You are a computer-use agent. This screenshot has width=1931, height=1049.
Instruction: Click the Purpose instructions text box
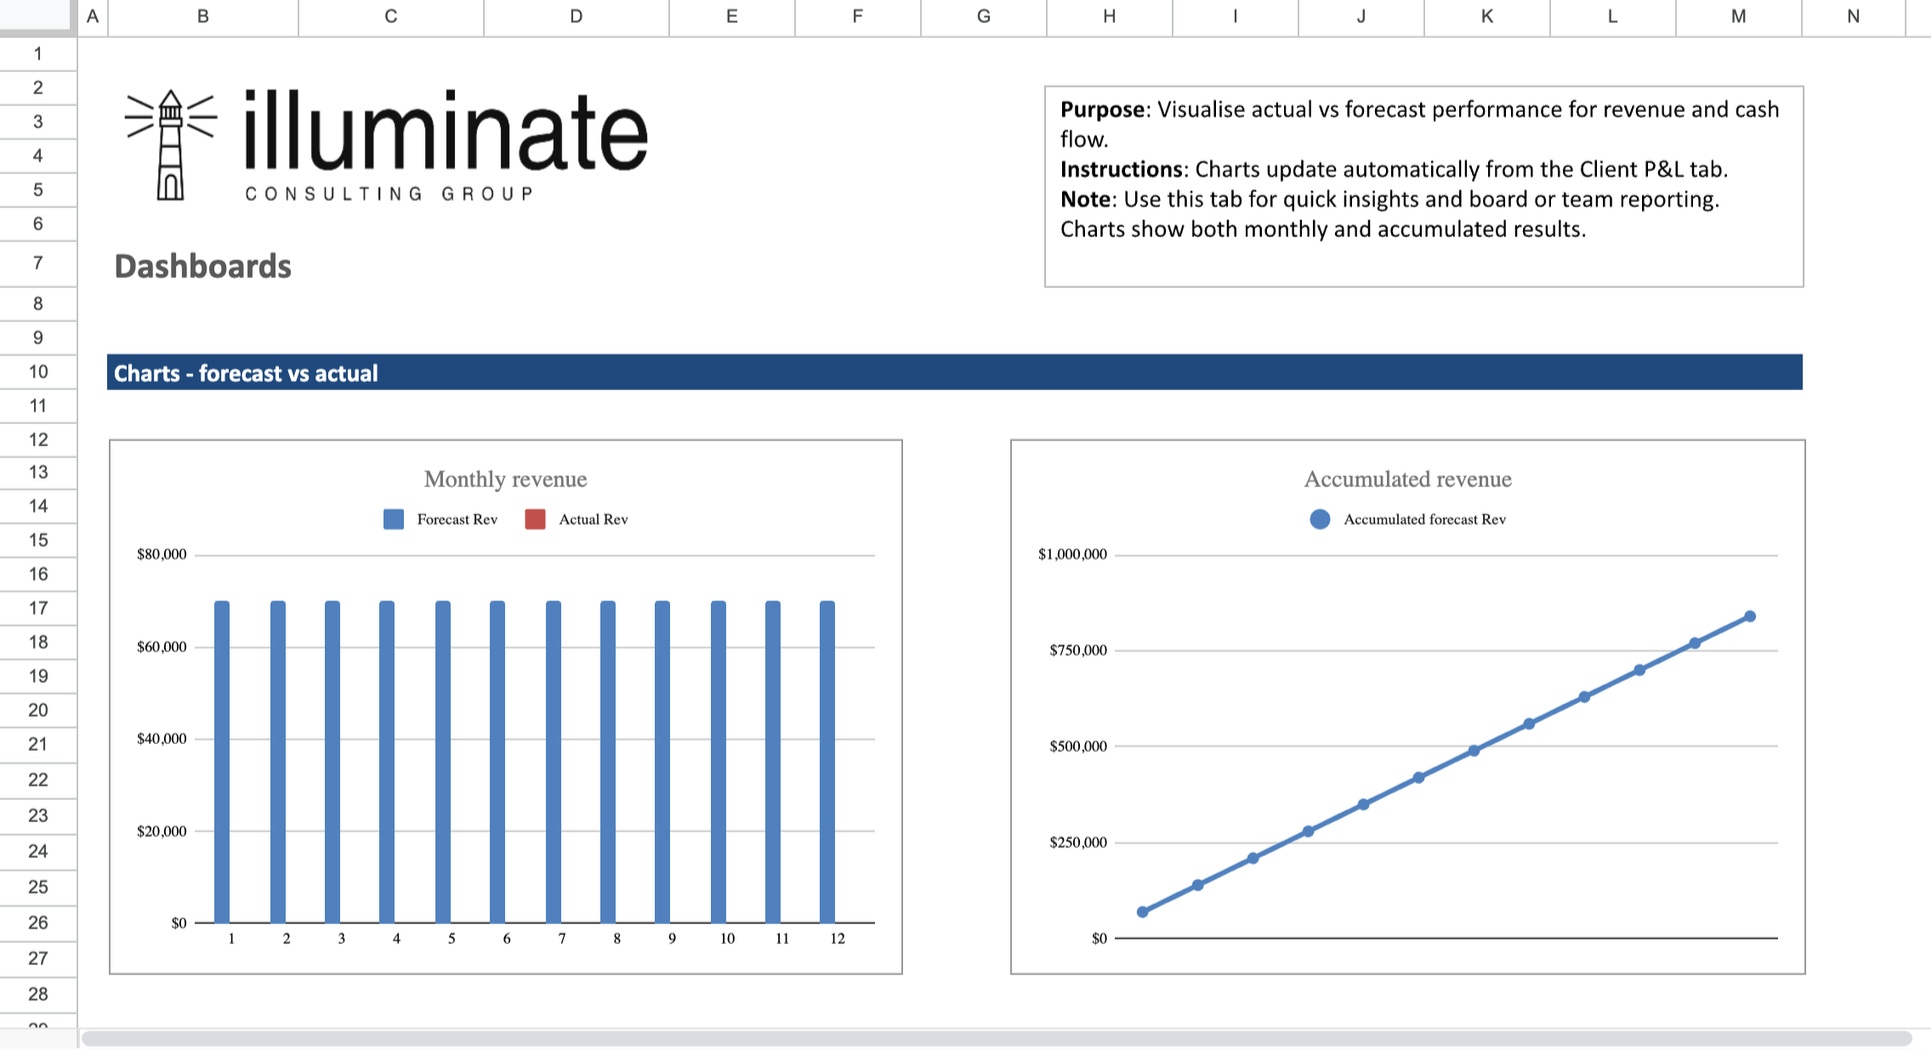pyautogui.click(x=1423, y=185)
